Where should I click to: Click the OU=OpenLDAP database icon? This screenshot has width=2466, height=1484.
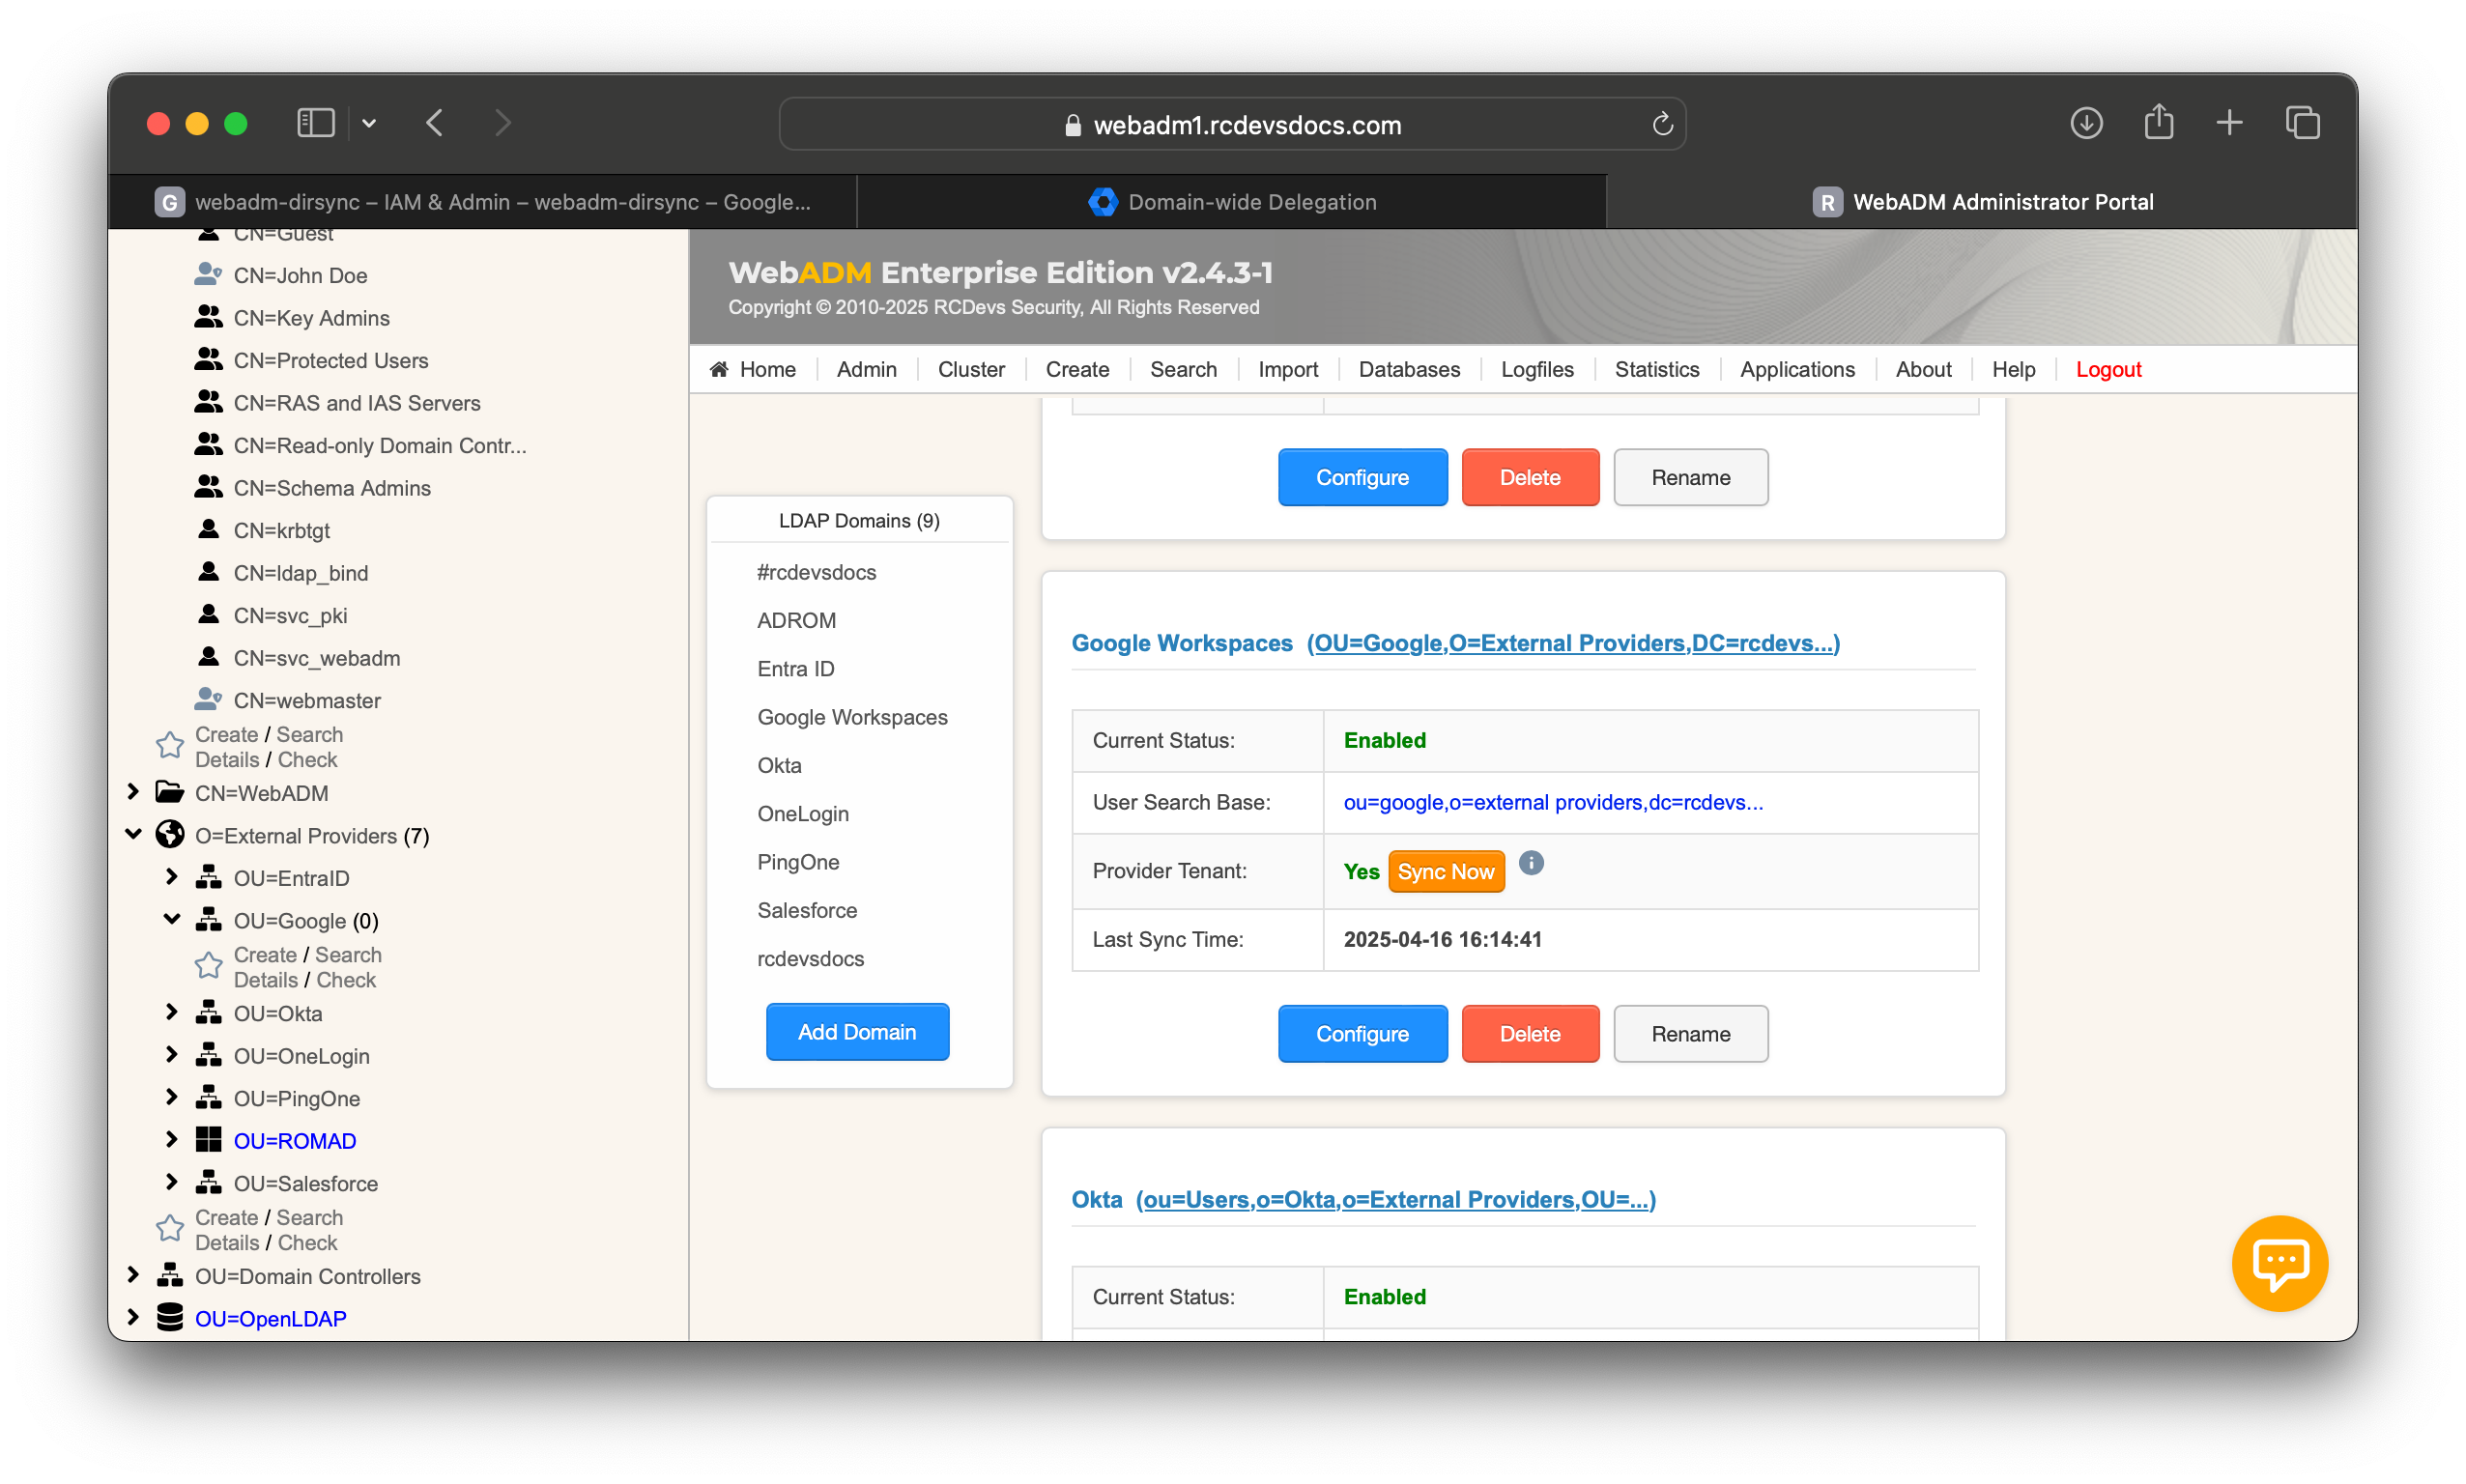point(170,1317)
